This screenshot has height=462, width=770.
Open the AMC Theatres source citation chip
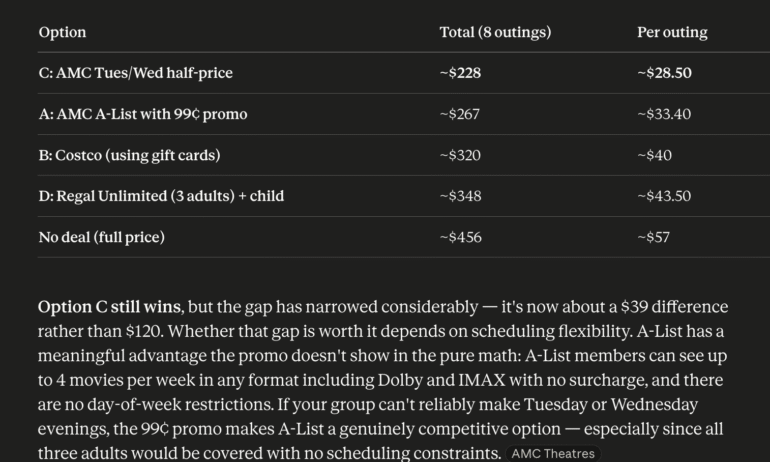coord(553,454)
